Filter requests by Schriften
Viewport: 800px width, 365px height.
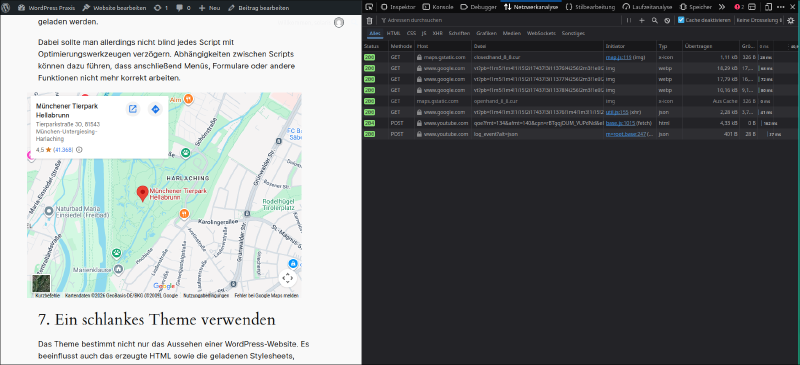[459, 33]
